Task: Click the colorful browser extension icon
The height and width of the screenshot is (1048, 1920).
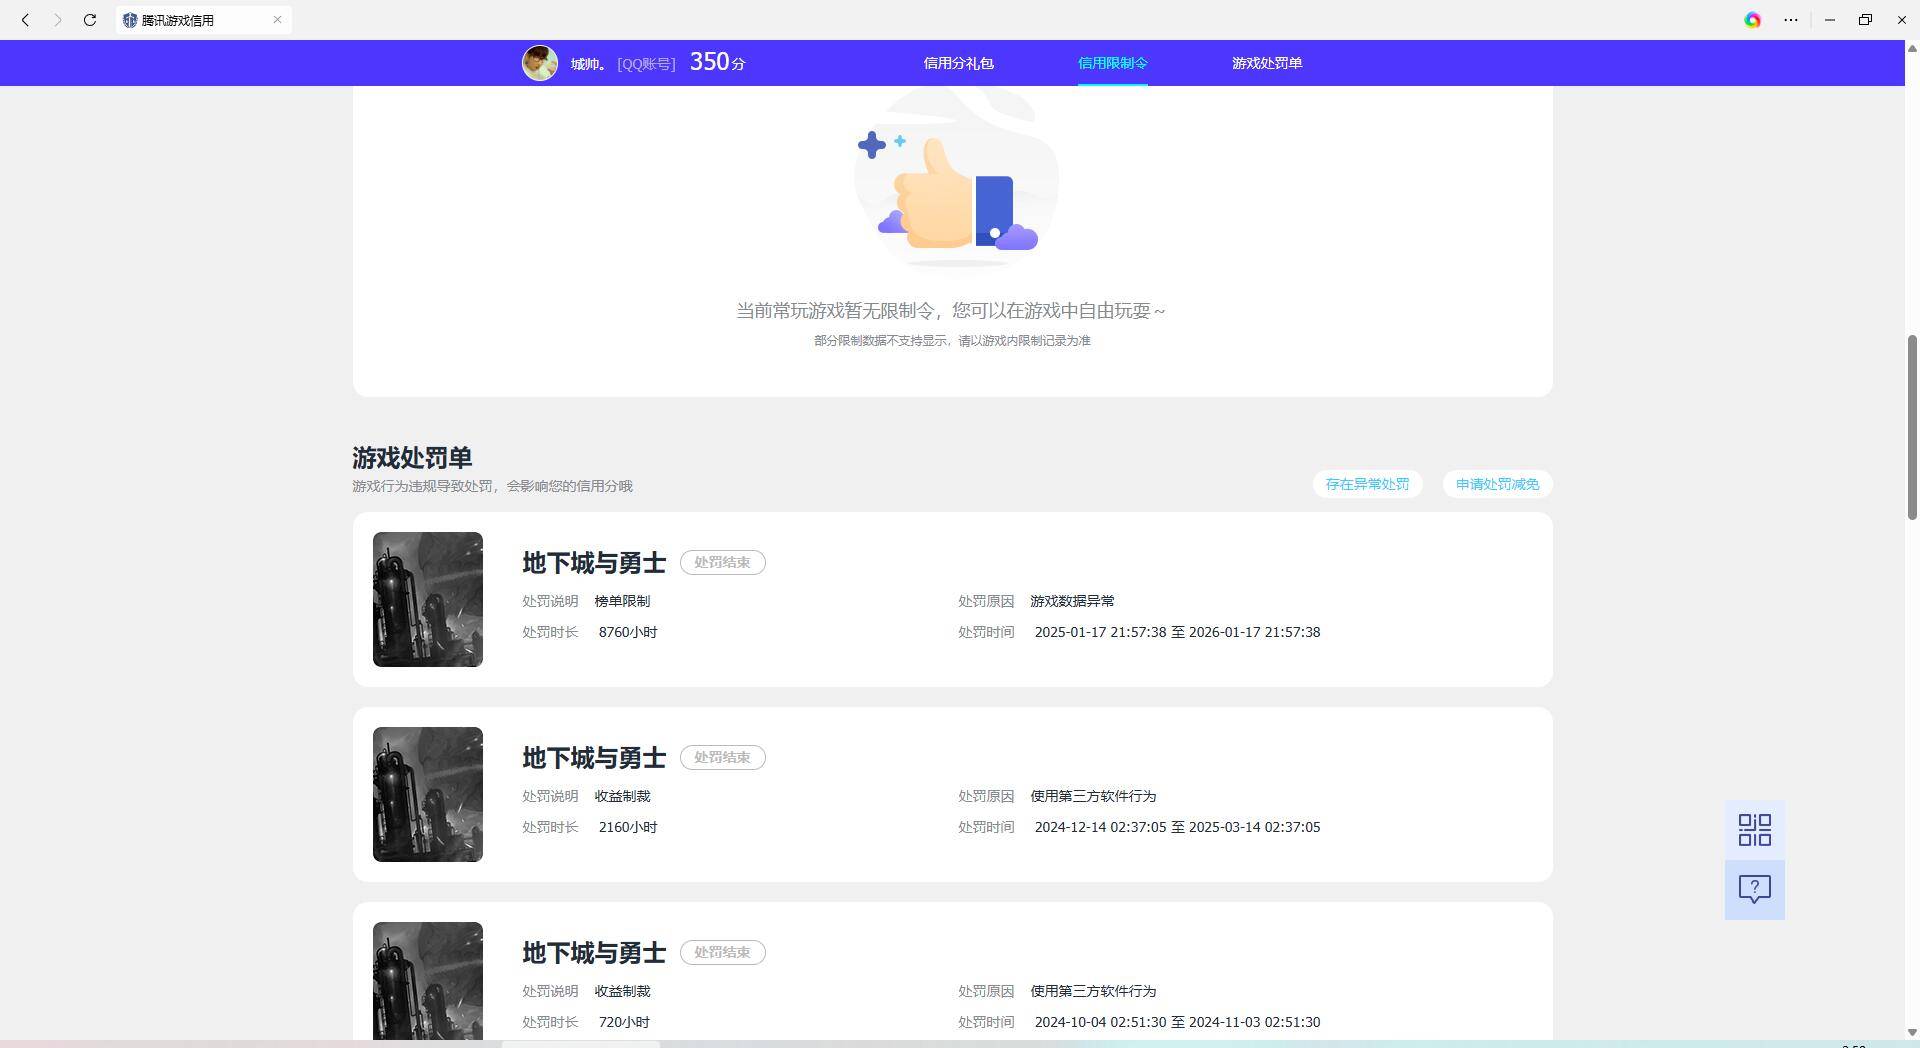Action: pyautogui.click(x=1752, y=20)
